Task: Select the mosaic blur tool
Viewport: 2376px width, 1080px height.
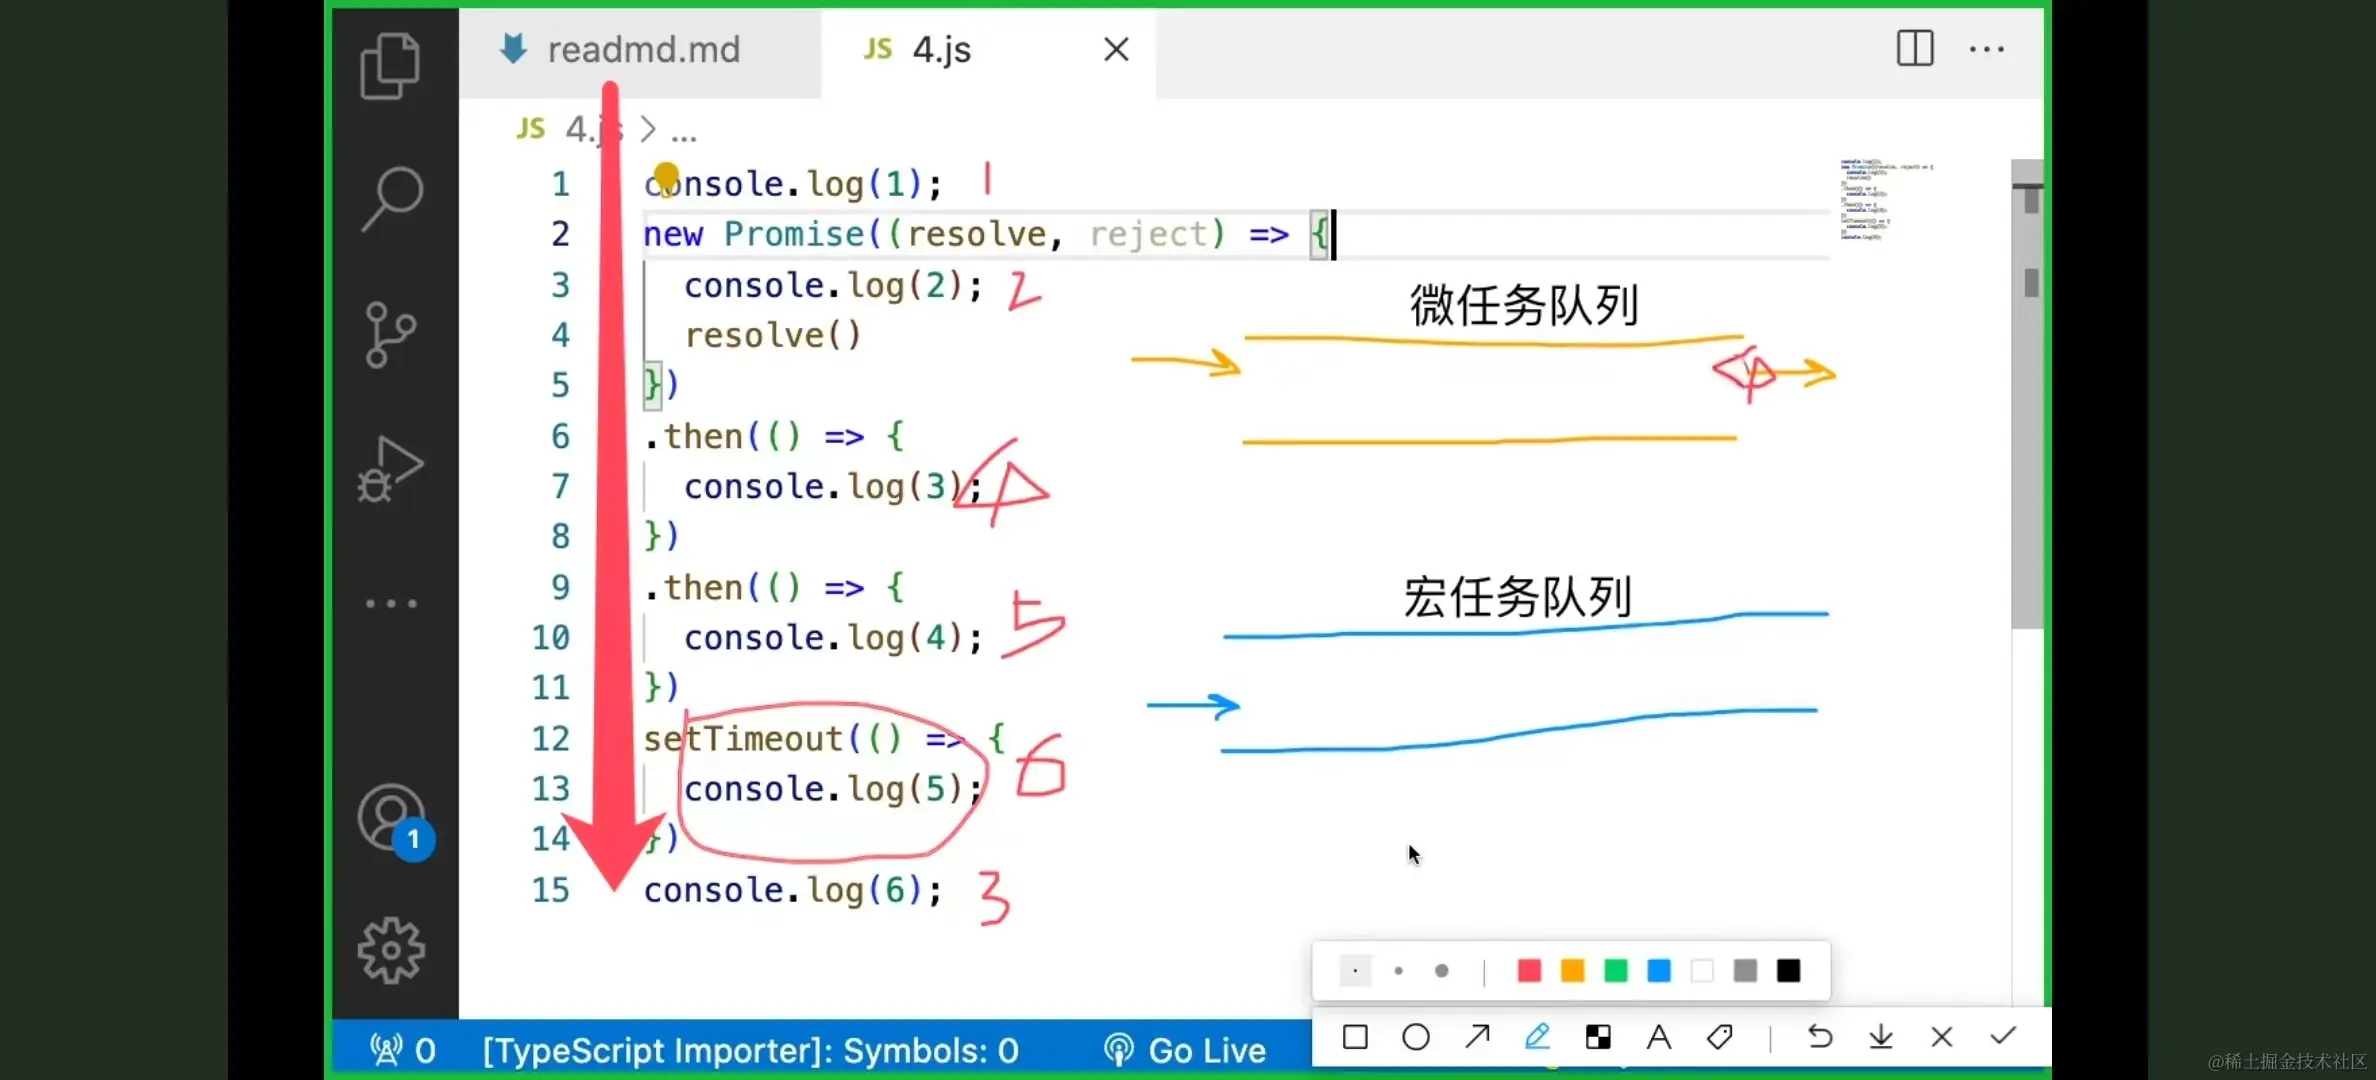Action: [x=1598, y=1037]
